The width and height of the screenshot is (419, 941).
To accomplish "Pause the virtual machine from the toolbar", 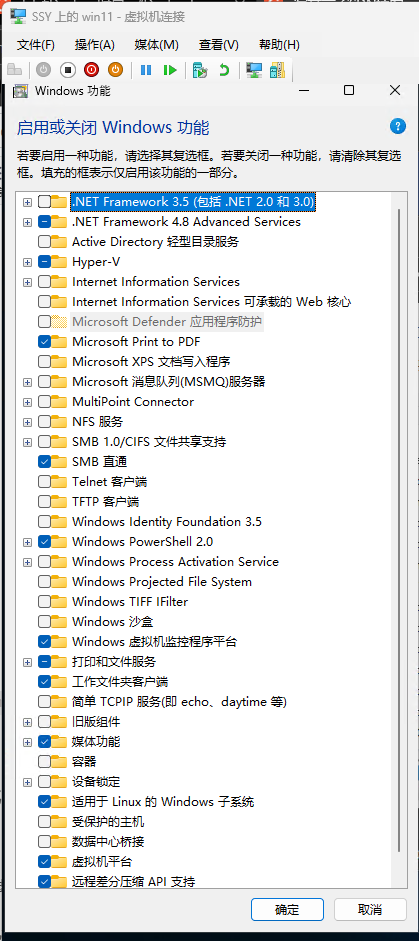I will 146,70.
